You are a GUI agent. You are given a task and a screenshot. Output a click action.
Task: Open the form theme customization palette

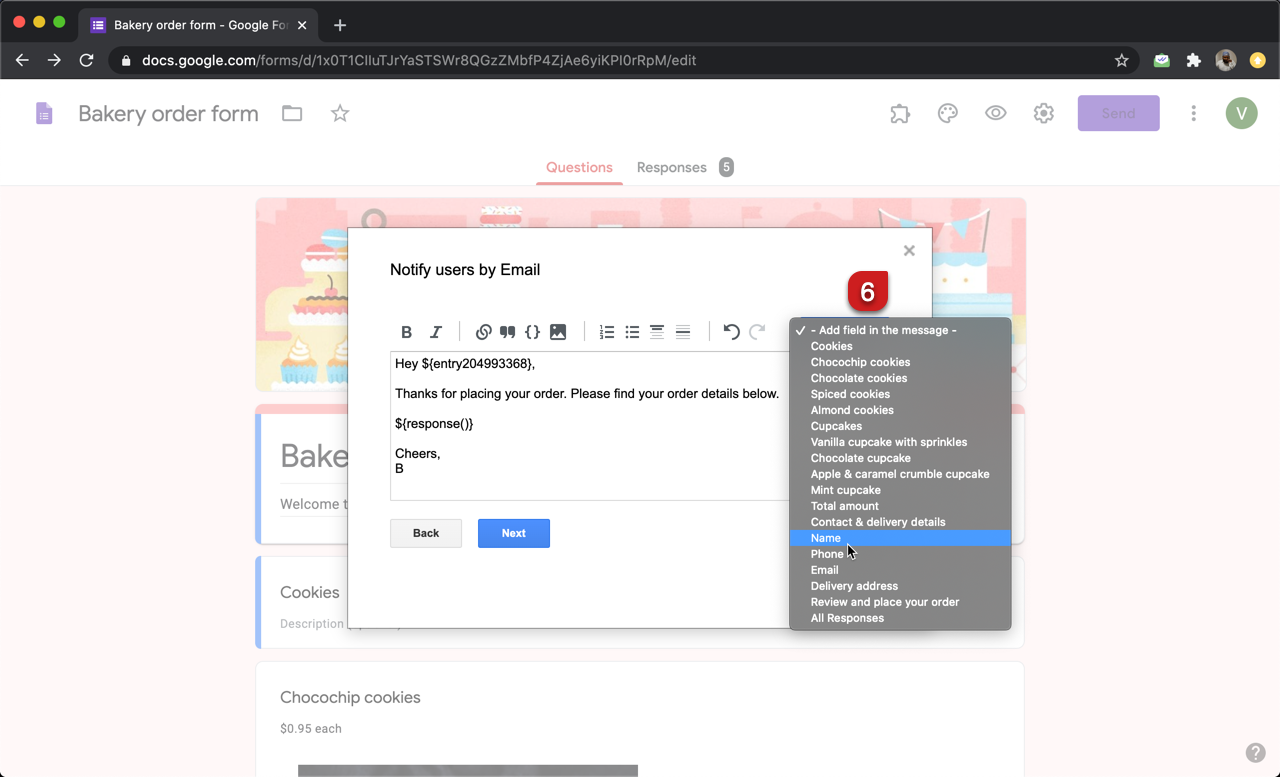click(947, 113)
